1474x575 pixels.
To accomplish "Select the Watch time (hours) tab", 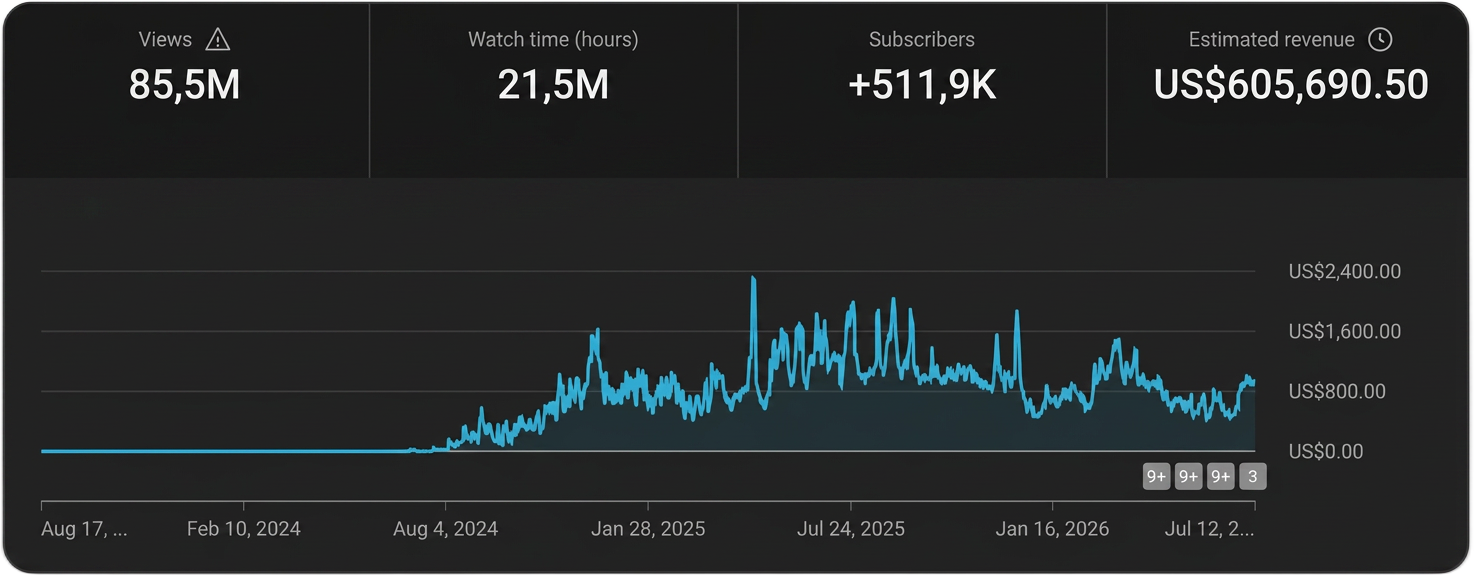I will coord(554,90).
